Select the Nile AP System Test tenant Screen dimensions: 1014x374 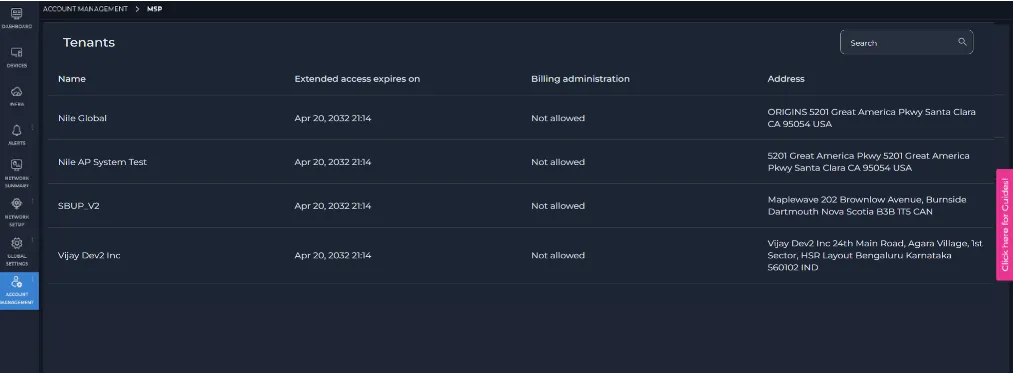(x=102, y=162)
